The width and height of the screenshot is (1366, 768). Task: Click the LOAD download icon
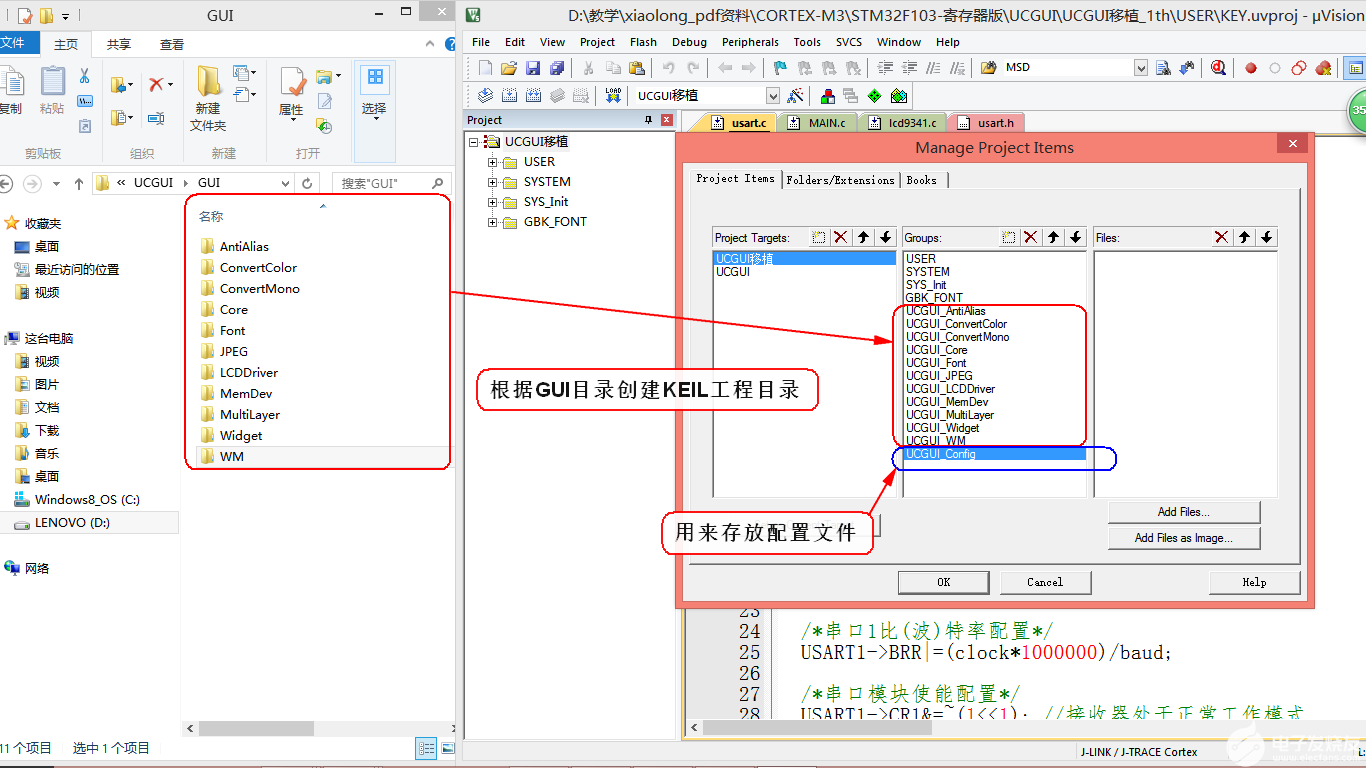click(x=613, y=96)
